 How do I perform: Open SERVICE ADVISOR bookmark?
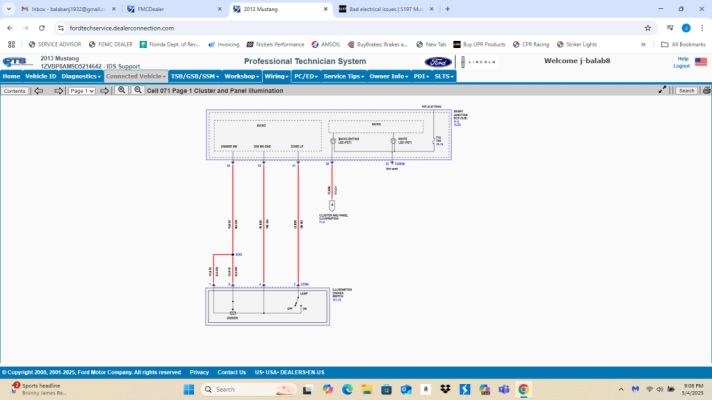[x=54, y=44]
